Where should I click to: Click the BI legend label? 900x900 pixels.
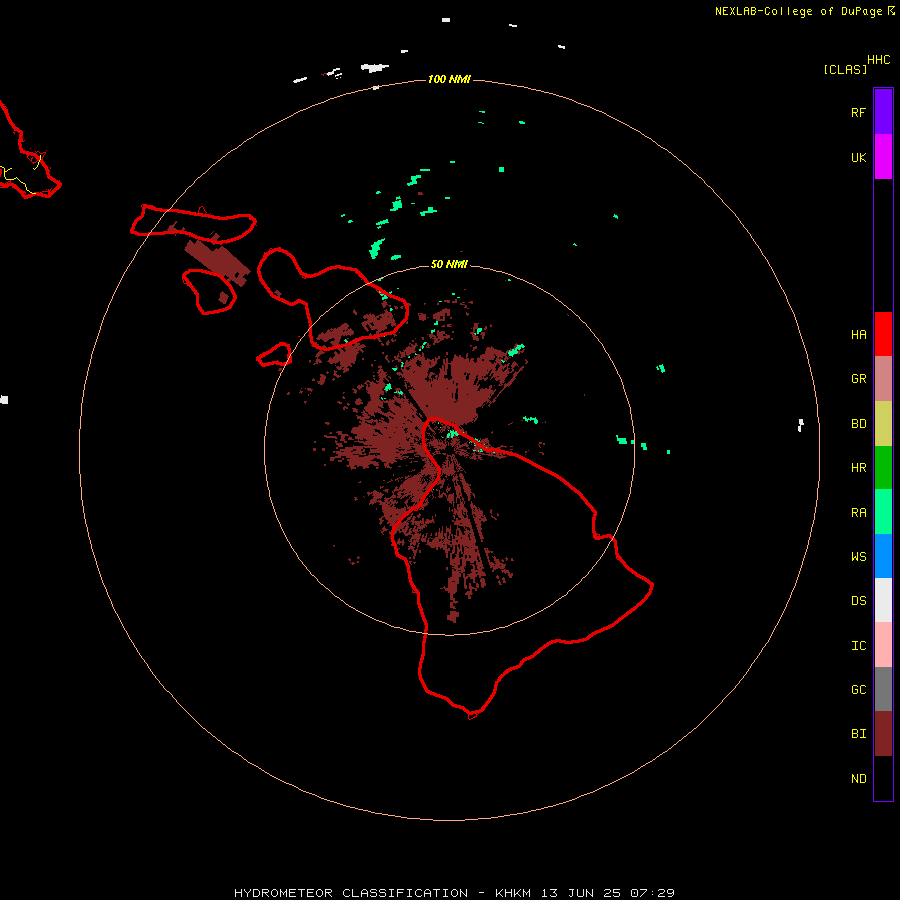pyautogui.click(x=859, y=734)
